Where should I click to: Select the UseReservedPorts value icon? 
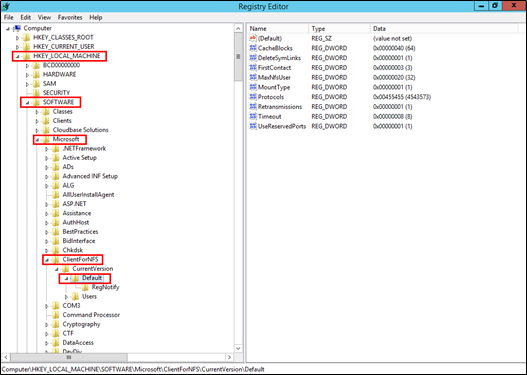253,126
